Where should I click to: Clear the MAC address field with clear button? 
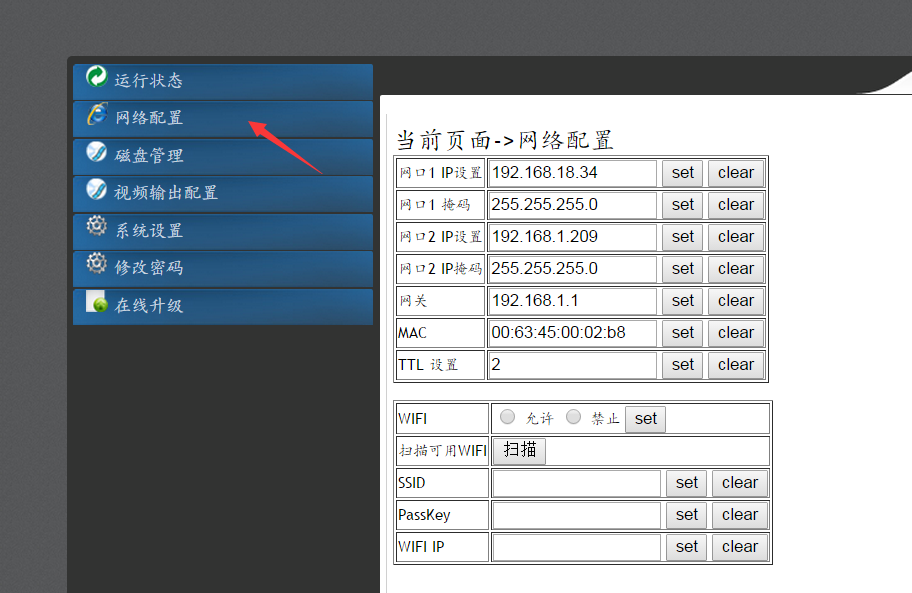(x=736, y=333)
